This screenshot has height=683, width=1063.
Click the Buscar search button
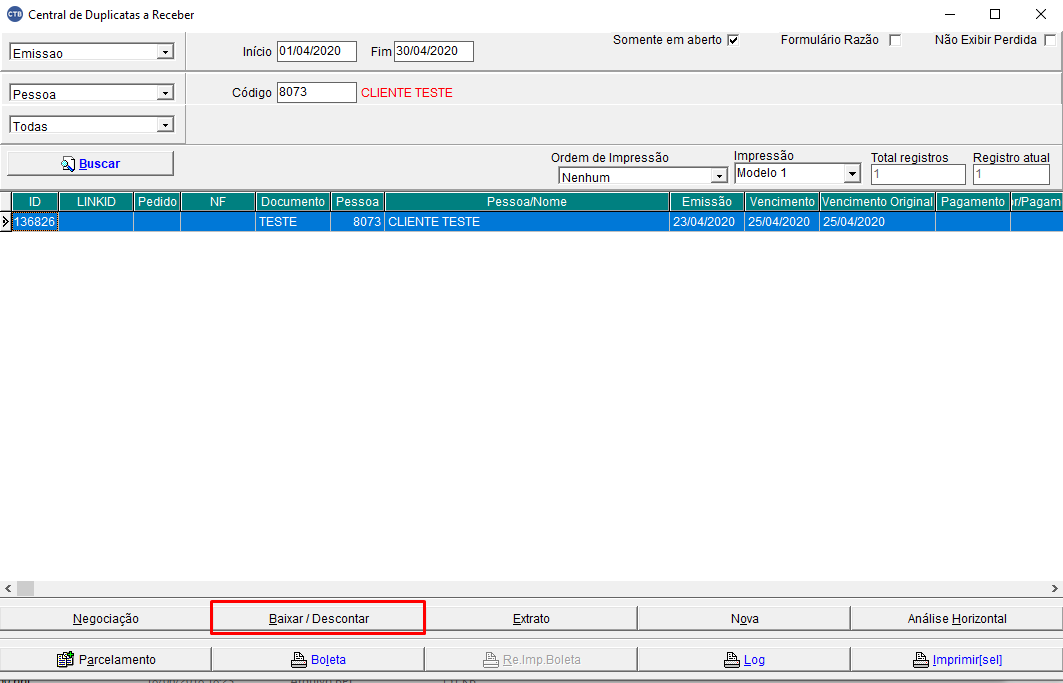90,163
